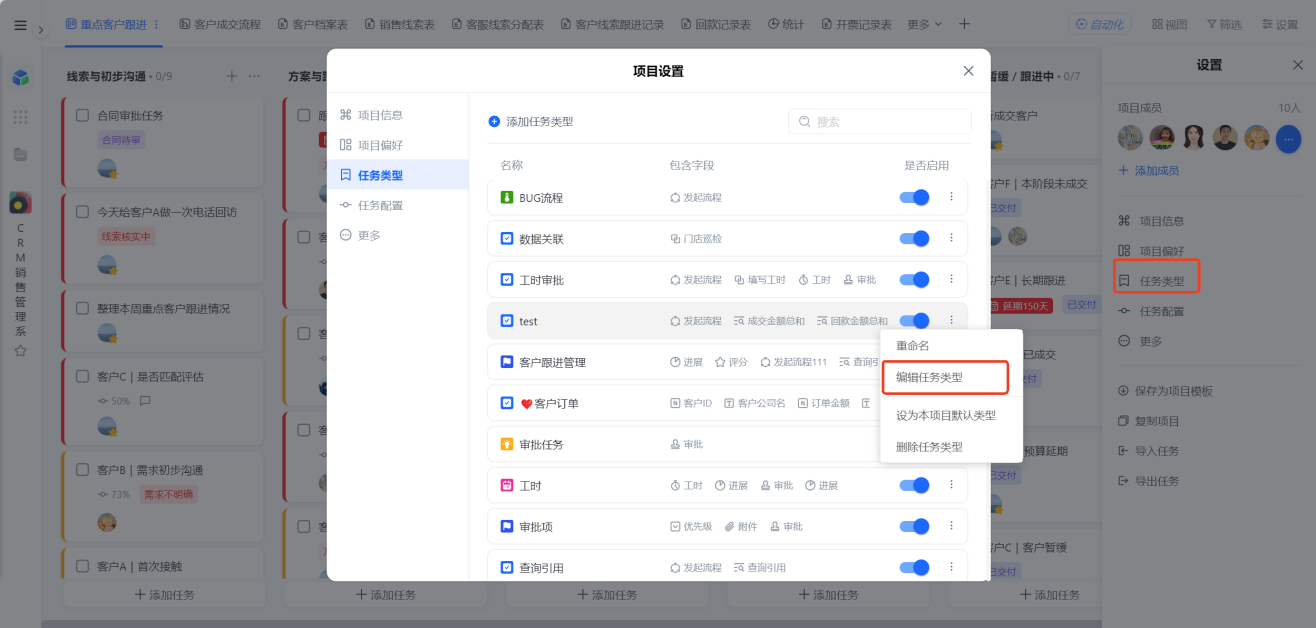Screen dimensions: 1316x628
Task: Toggle 审批项 enabled switch
Action: tap(914, 526)
